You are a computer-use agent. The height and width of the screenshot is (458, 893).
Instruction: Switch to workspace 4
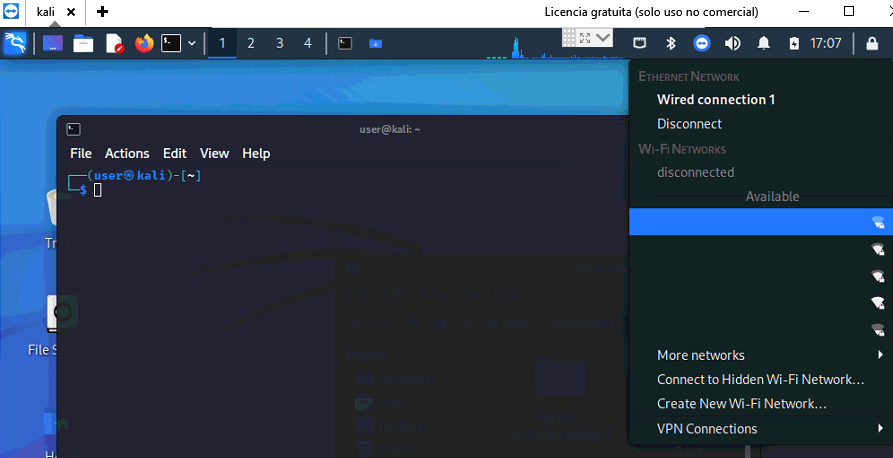pyautogui.click(x=308, y=43)
